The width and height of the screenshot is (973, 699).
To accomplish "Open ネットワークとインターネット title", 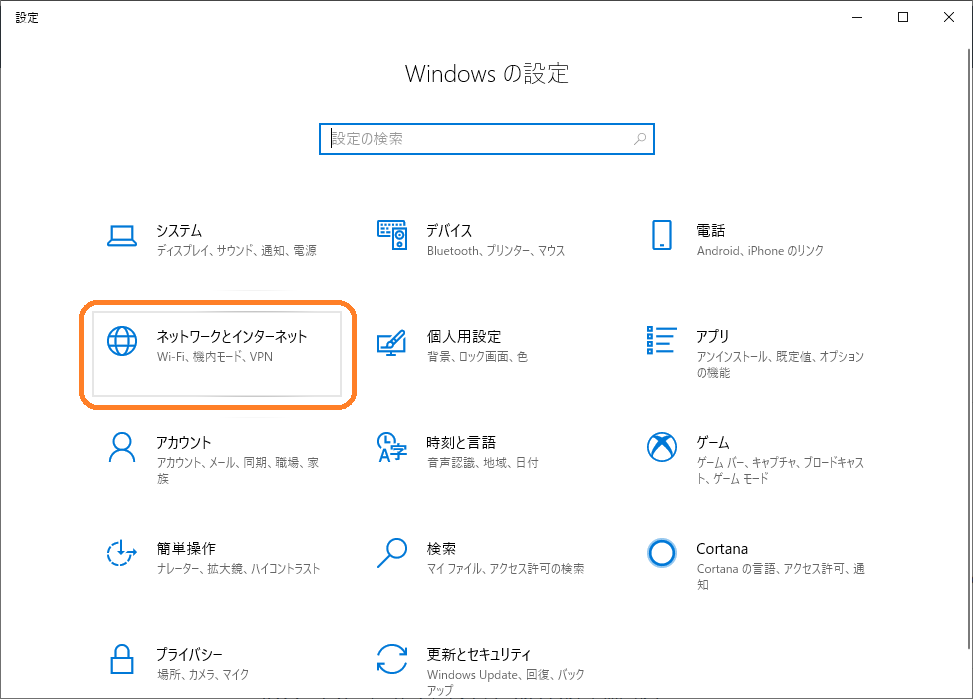I will tap(231, 336).
